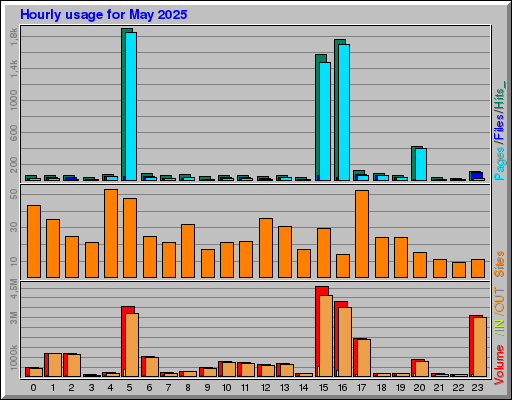This screenshot has height=400, width=512.
Task: Click the '1000' y-axis label
Action: (14, 100)
